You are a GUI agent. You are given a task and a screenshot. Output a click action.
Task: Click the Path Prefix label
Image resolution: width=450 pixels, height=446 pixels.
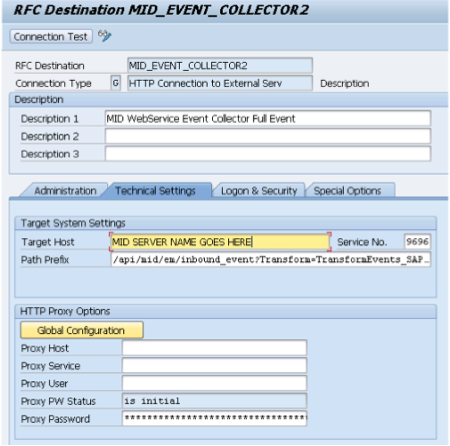(x=45, y=260)
